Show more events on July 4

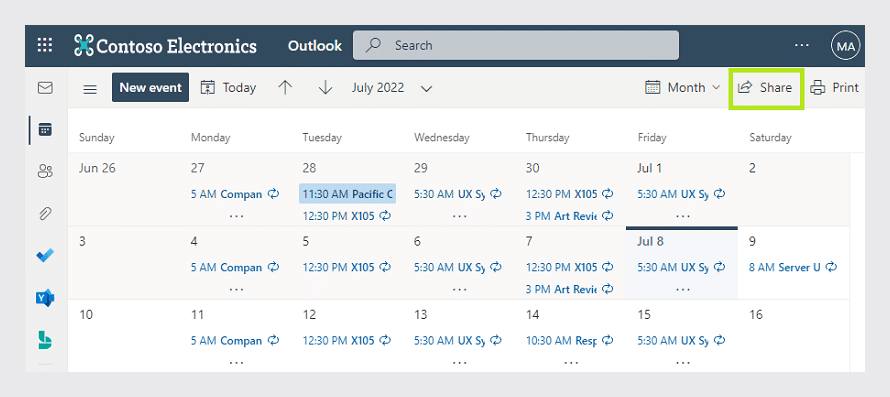tap(237, 290)
